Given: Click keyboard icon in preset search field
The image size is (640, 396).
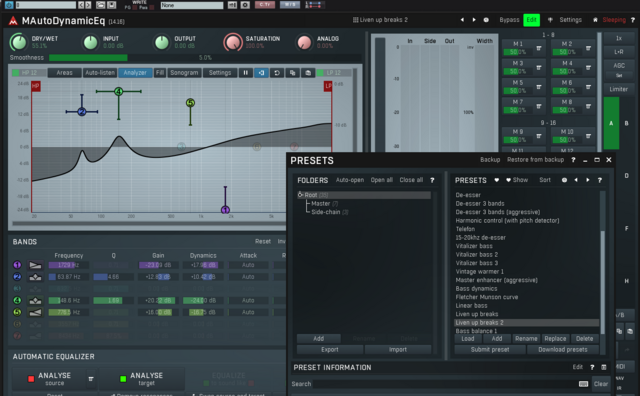Looking at the screenshot, I should (x=583, y=384).
